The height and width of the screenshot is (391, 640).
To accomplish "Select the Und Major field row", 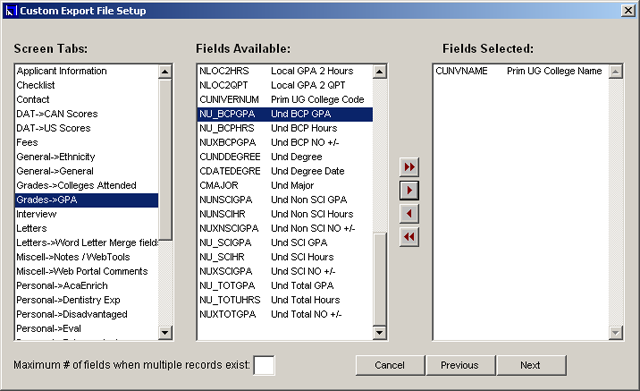I will point(285,185).
